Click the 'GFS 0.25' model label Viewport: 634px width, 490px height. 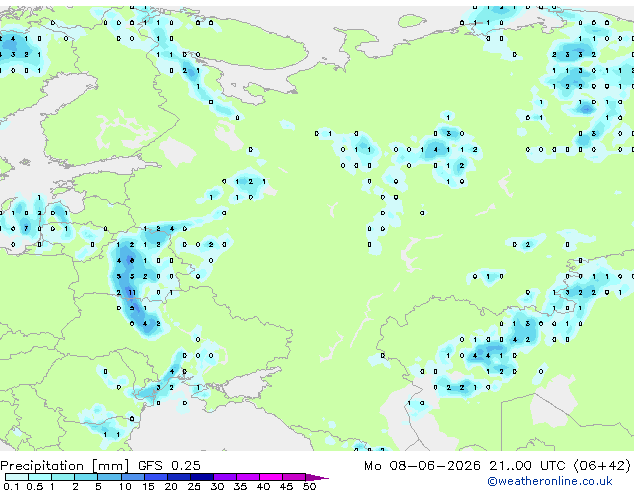169,465
